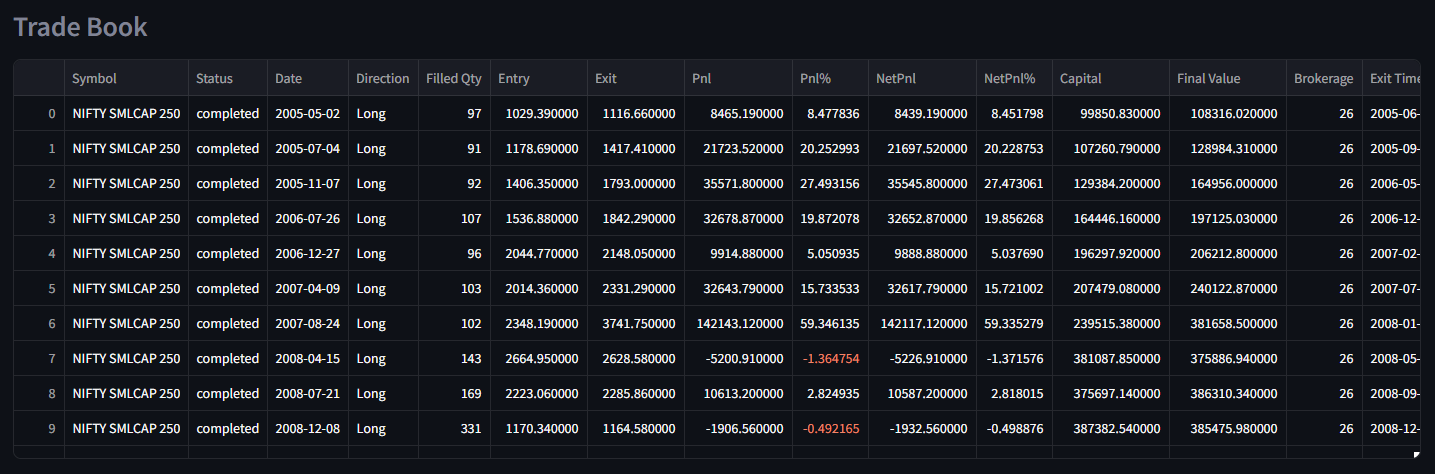
Task: Sort by the Final Value column header
Action: tap(1228, 78)
